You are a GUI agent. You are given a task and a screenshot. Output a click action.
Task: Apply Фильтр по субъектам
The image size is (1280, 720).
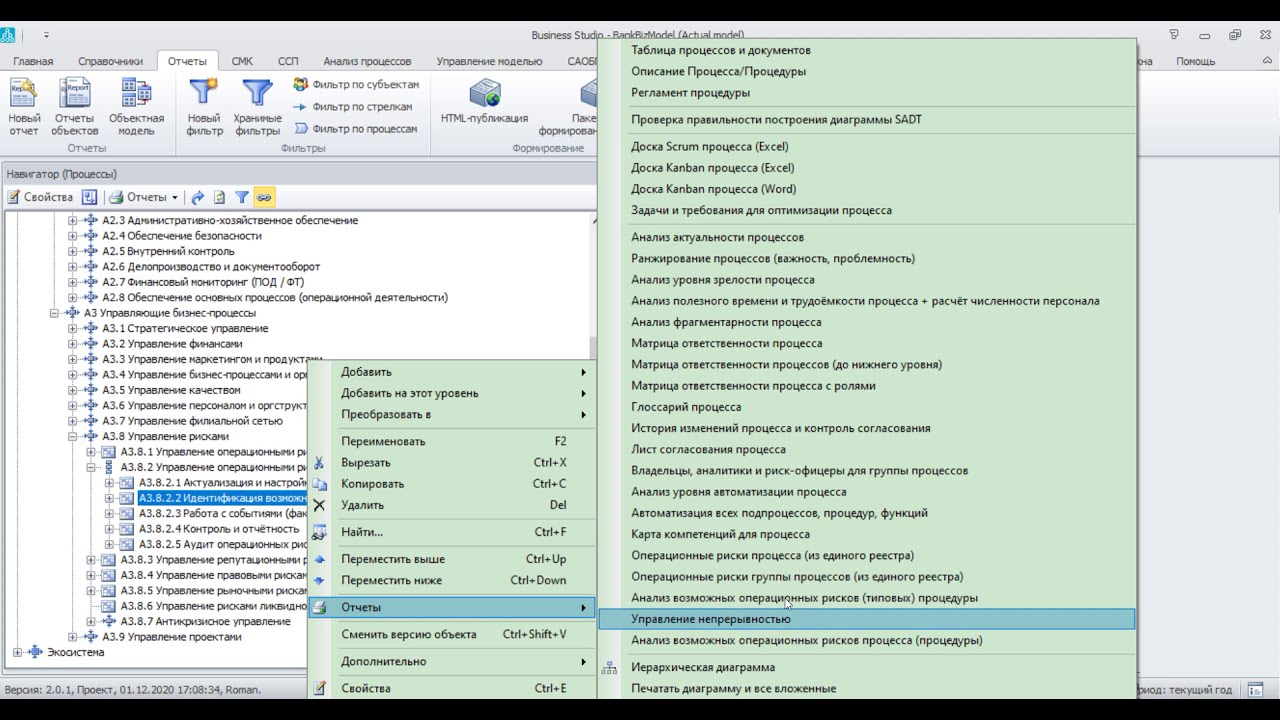356,85
